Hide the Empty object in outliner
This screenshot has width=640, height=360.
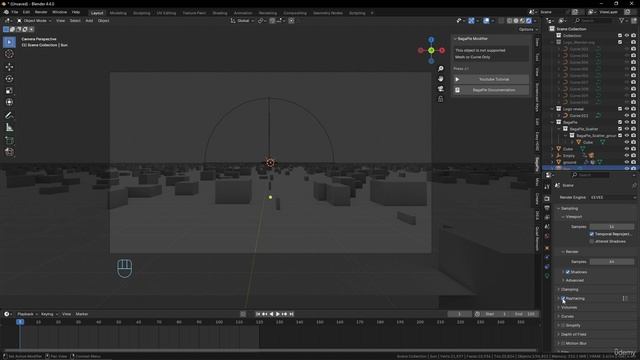tap(627, 156)
